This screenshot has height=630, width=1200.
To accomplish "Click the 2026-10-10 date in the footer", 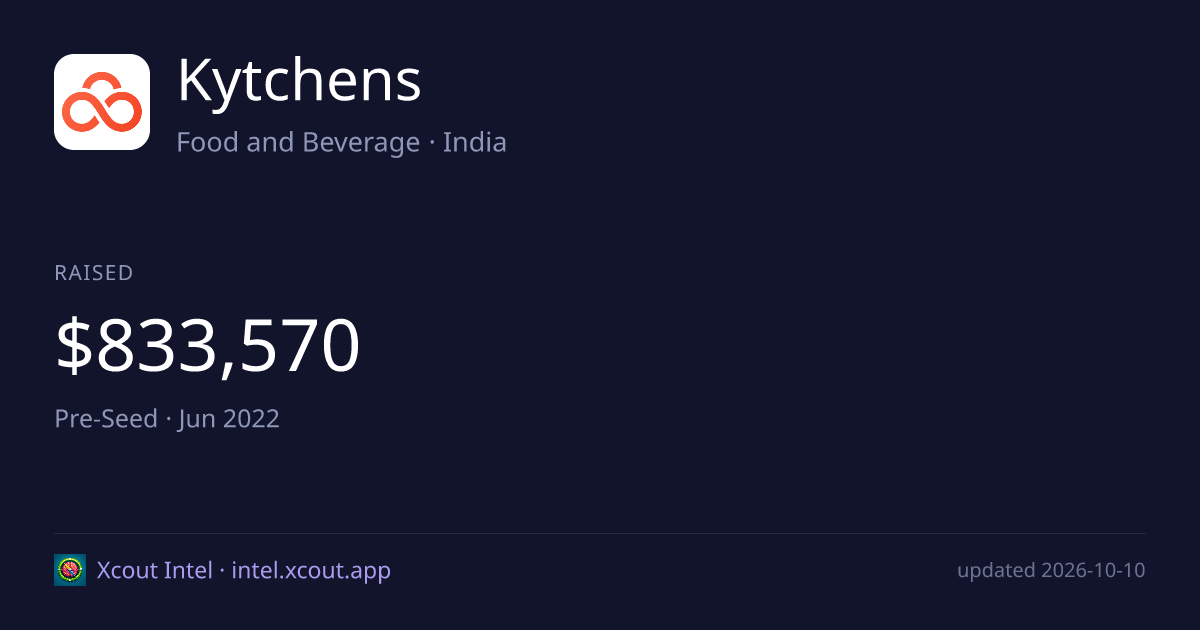I will [x=1093, y=570].
